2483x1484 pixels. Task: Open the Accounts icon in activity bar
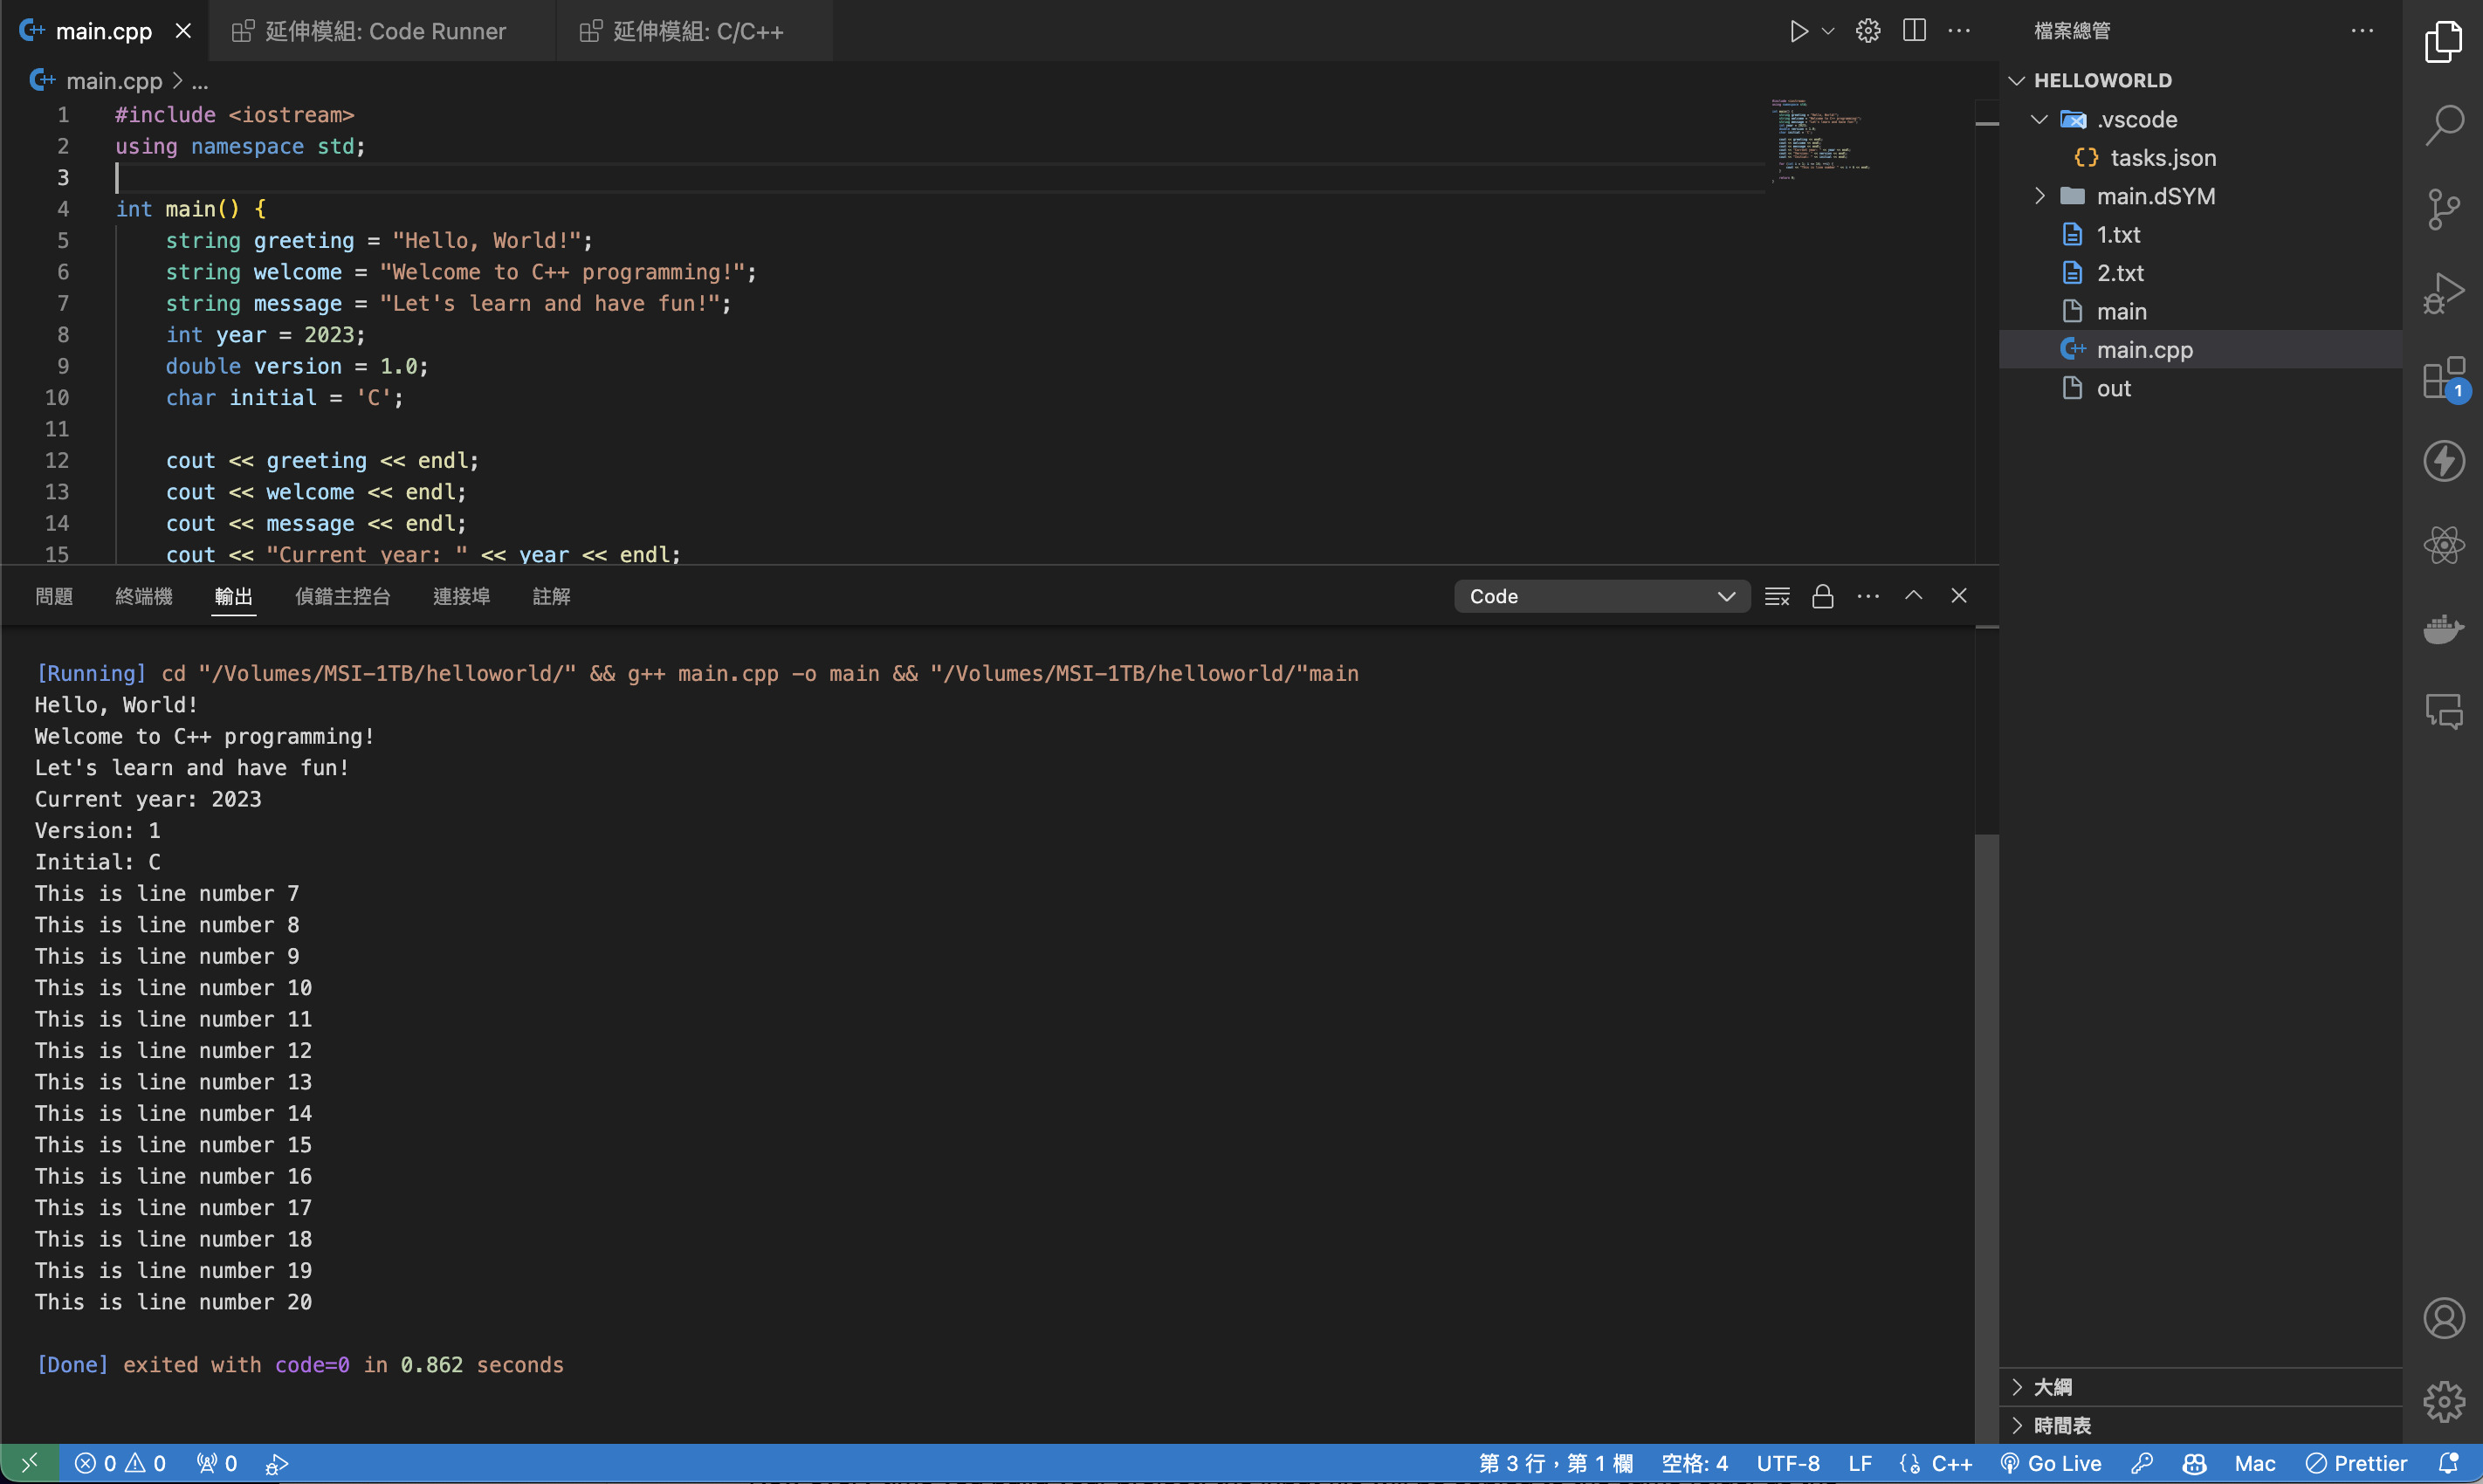pyautogui.click(x=2443, y=1318)
